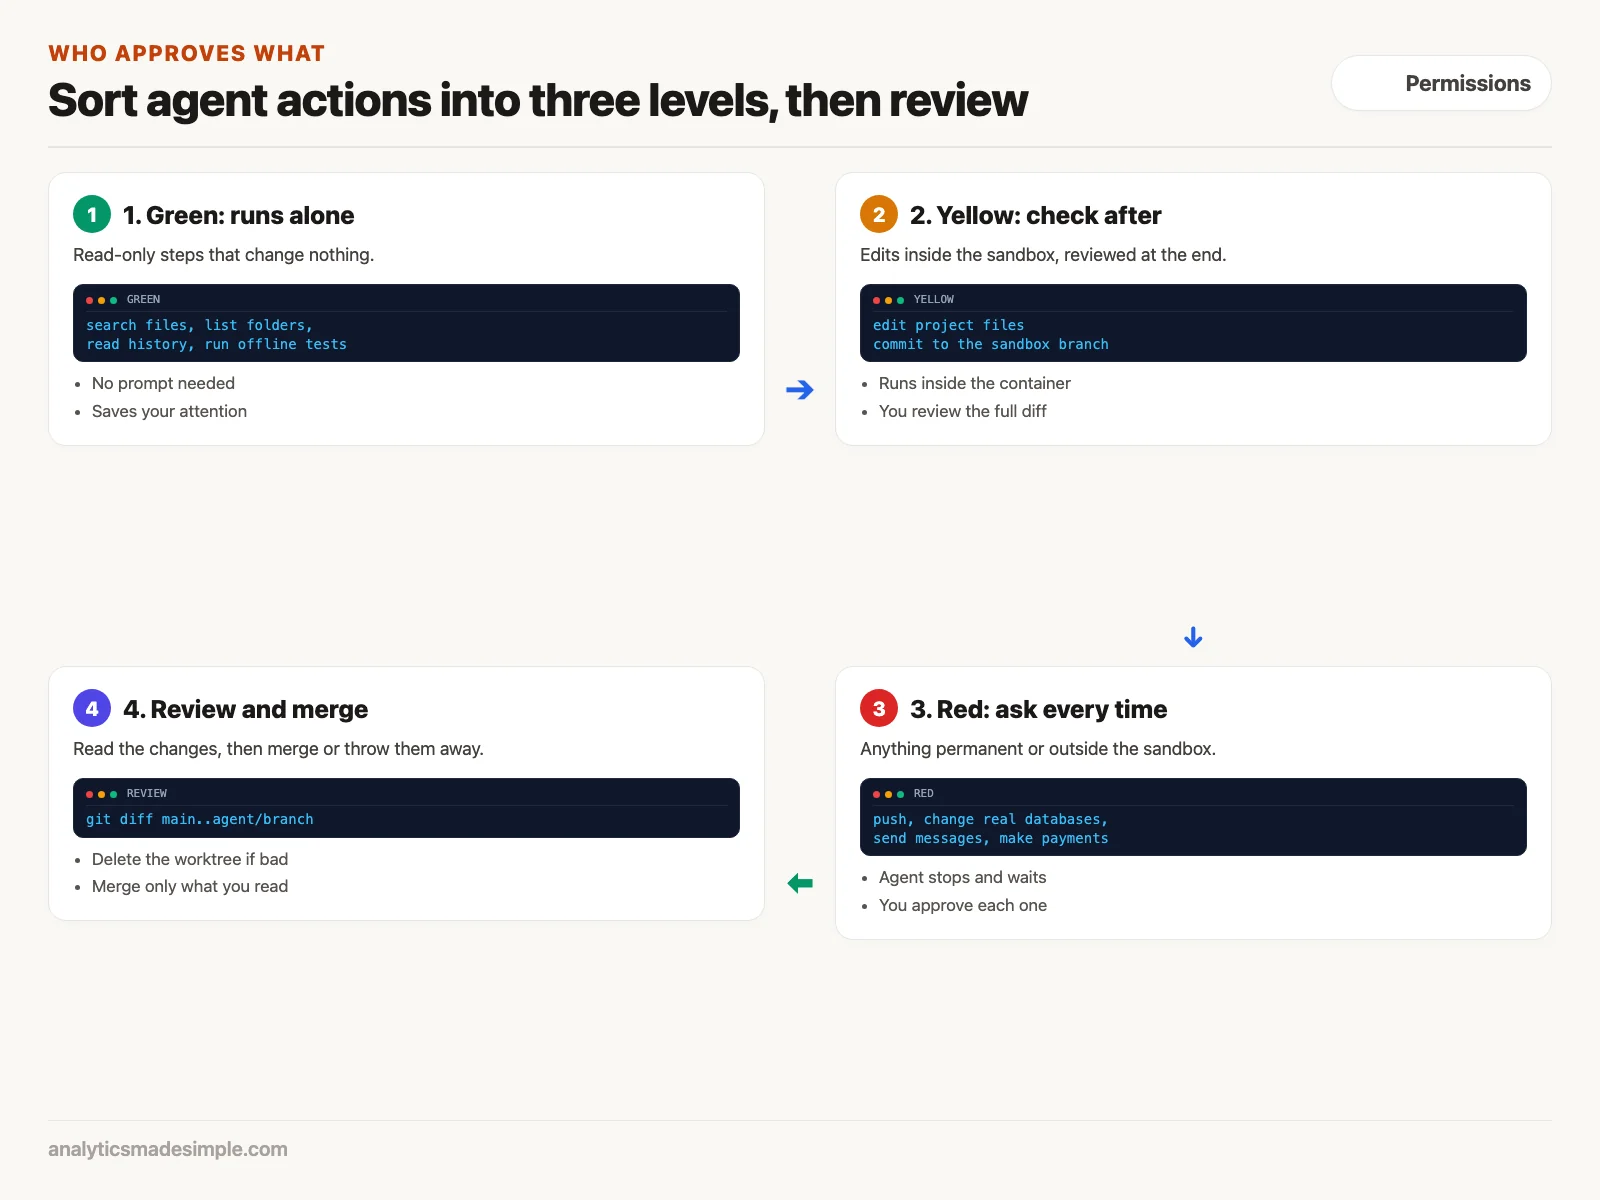
Task: Click the REVIEW code block label
Action: pos(146,793)
